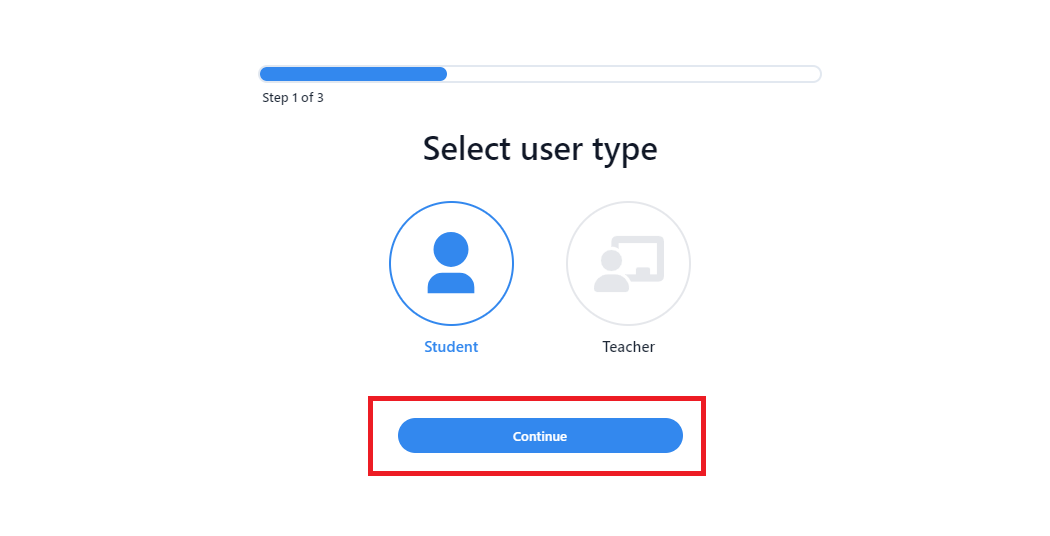The width and height of the screenshot is (1050, 536).
Task: Click the "Step 1 of 3" indicator
Action: pos(293,98)
